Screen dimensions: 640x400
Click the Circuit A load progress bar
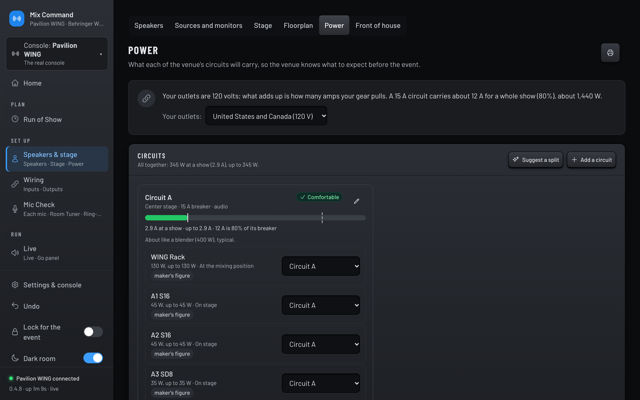coord(255,218)
